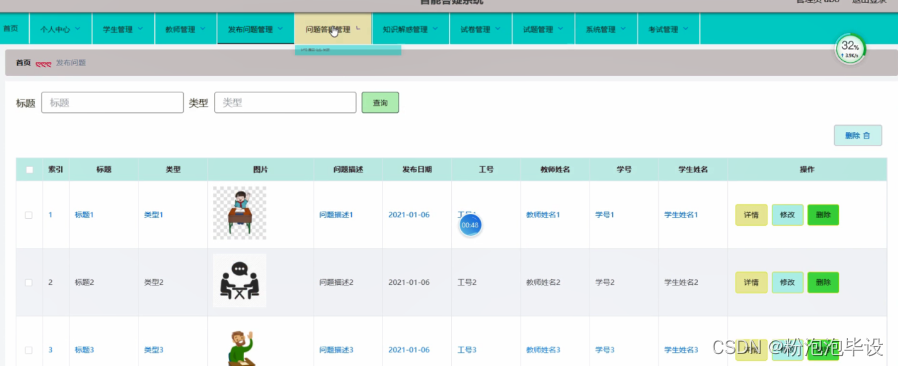Expand the chevron next to 试卷管理
The image size is (899, 366).
coord(498,29)
